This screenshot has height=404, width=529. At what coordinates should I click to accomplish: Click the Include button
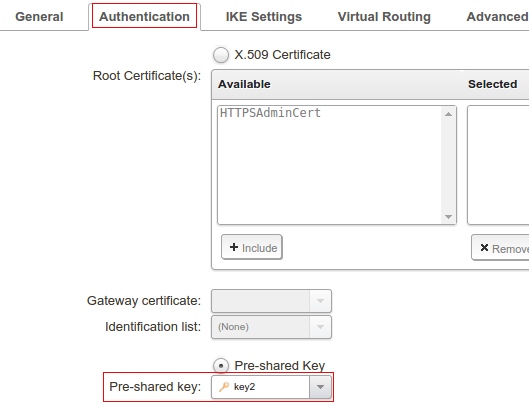tap(252, 247)
